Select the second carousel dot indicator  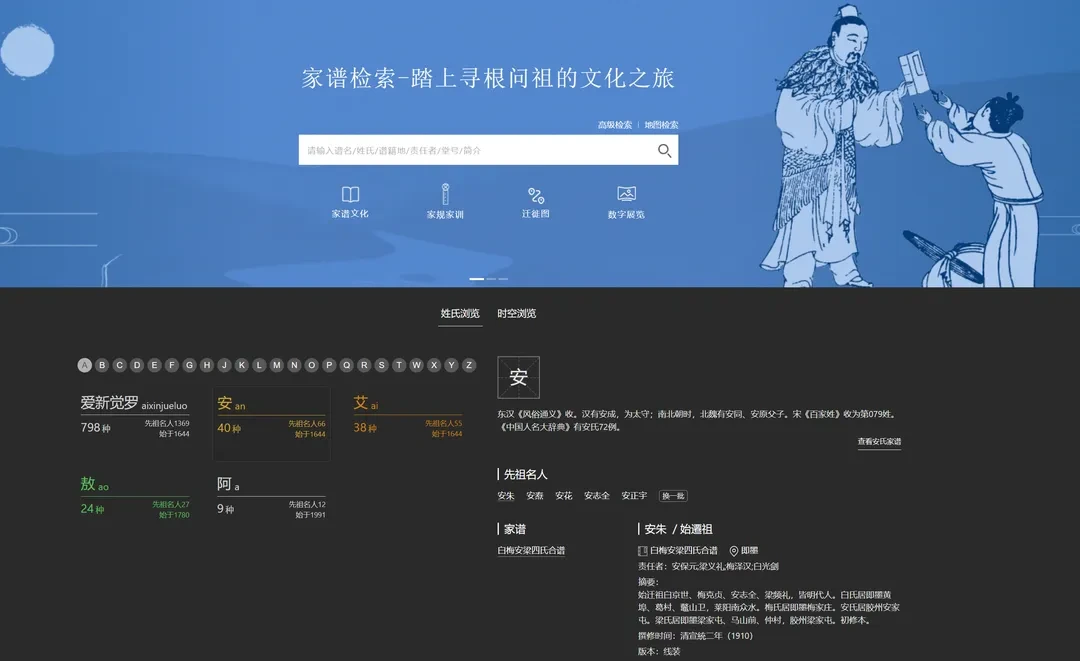pos(490,279)
